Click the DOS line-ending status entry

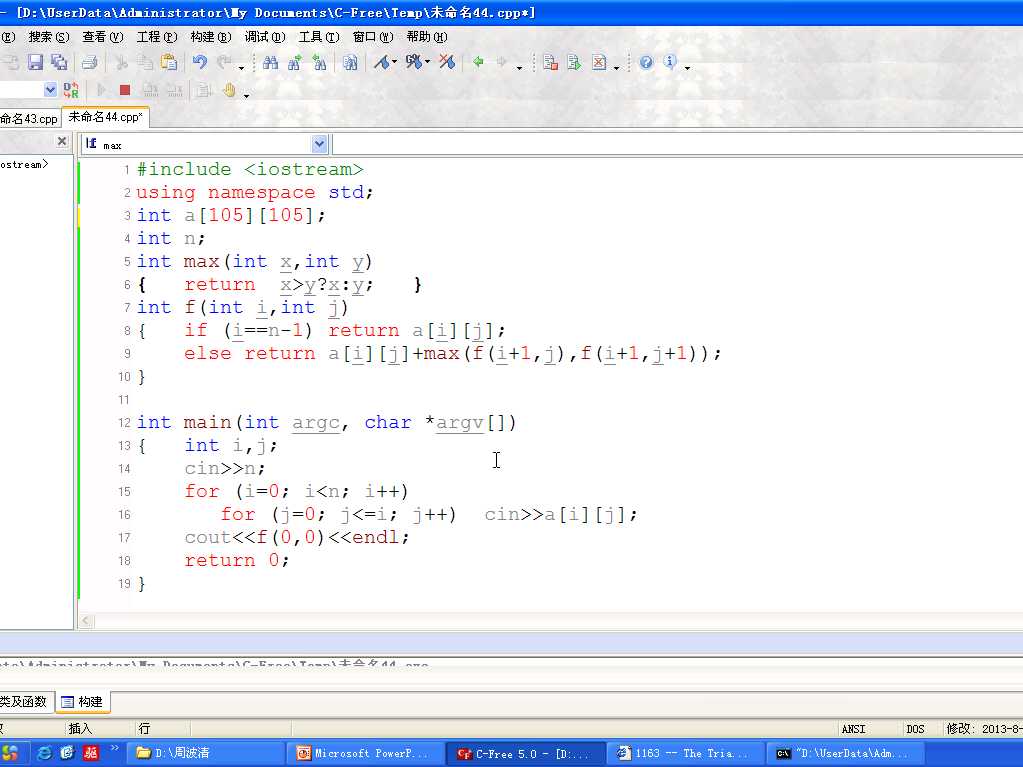tap(915, 729)
